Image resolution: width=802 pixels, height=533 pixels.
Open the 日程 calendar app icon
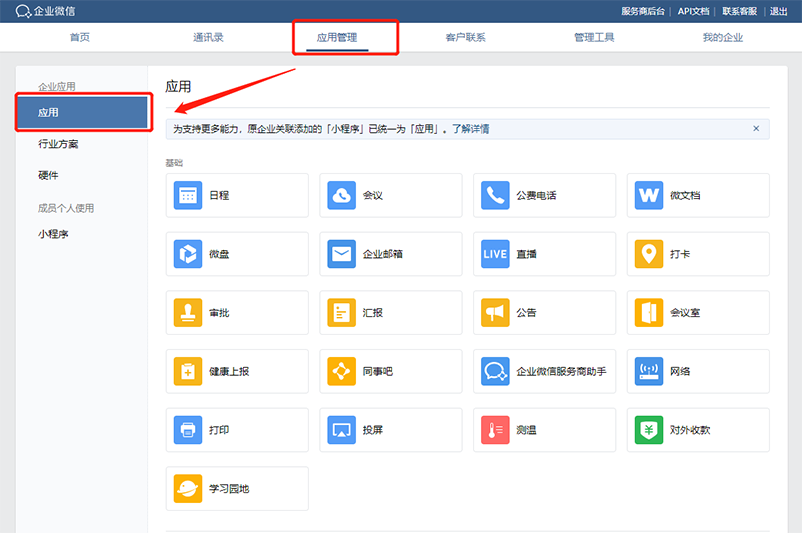tap(188, 195)
